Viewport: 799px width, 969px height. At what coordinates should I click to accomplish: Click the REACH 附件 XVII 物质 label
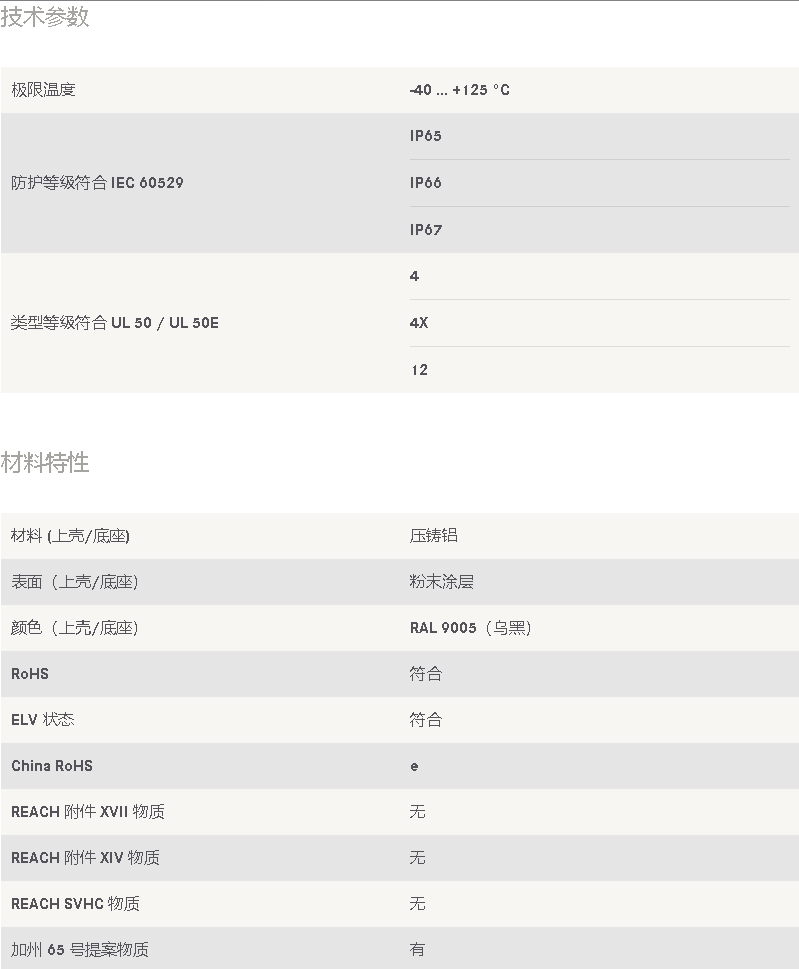point(88,812)
